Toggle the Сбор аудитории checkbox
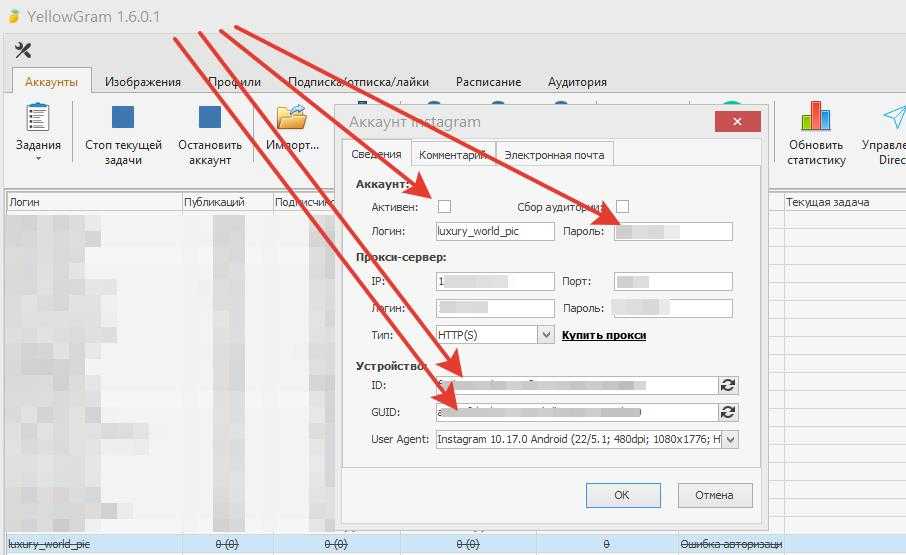 click(x=622, y=206)
